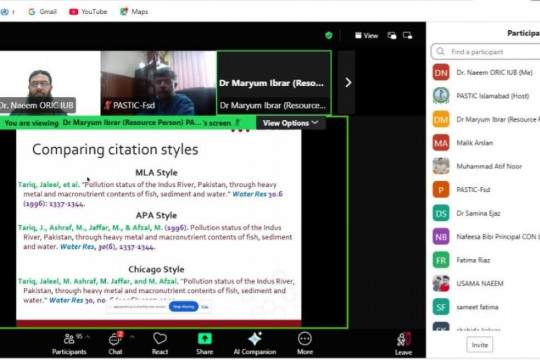The image size is (540, 360).
Task: Click the PASTIC Islamabad logo avatar
Action: pos(441,96)
